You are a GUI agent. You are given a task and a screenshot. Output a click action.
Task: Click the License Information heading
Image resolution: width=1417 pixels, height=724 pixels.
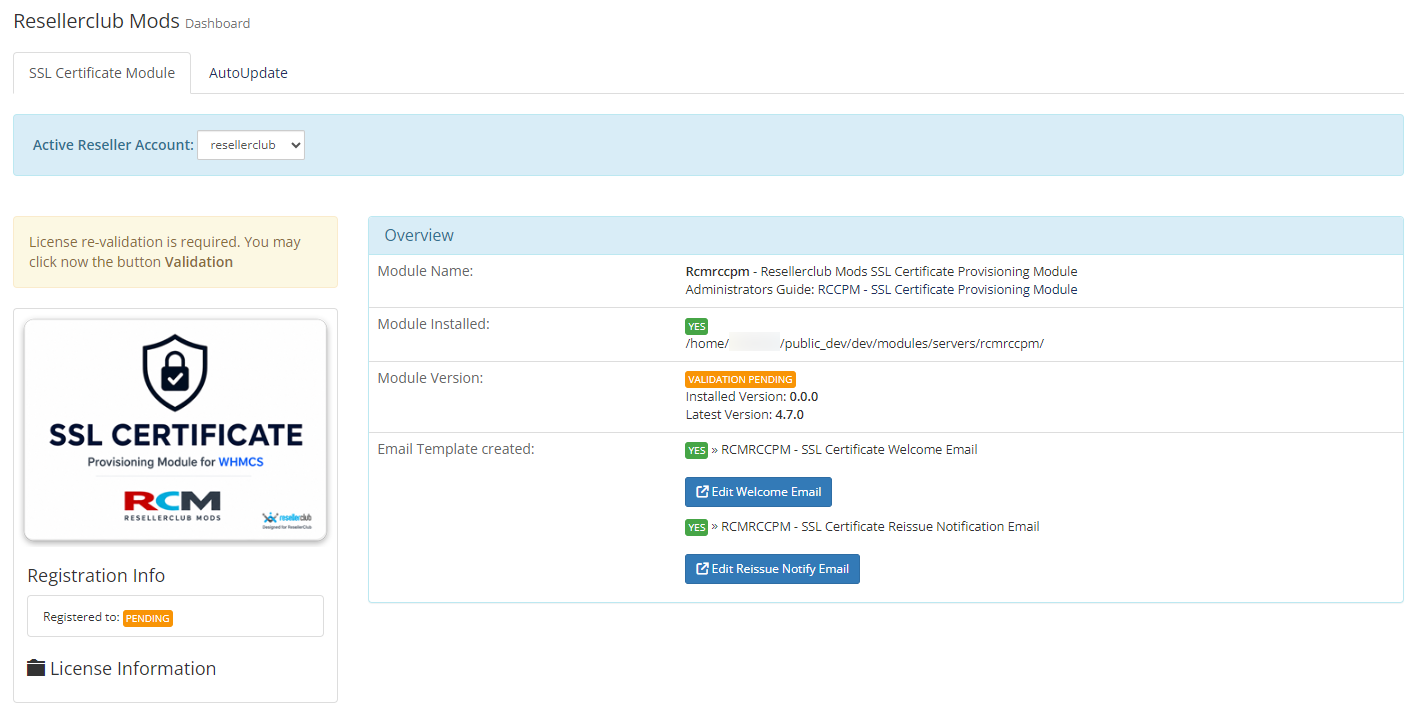click(x=133, y=668)
